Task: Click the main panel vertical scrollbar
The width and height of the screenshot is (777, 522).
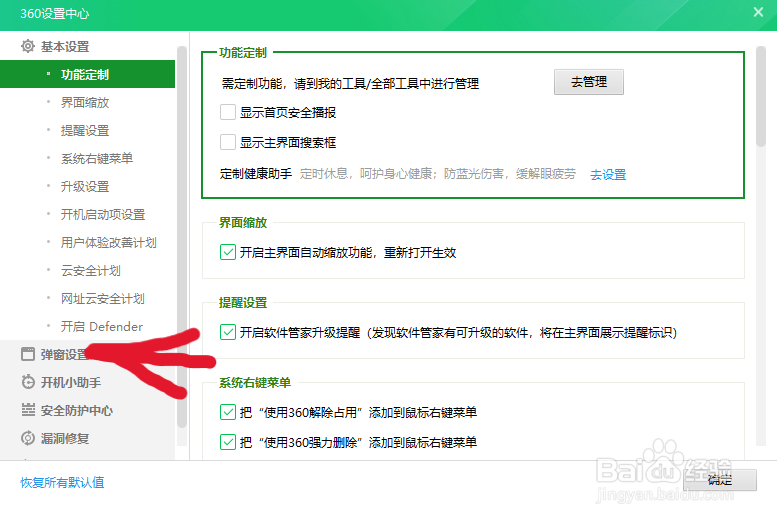Action: (761, 97)
